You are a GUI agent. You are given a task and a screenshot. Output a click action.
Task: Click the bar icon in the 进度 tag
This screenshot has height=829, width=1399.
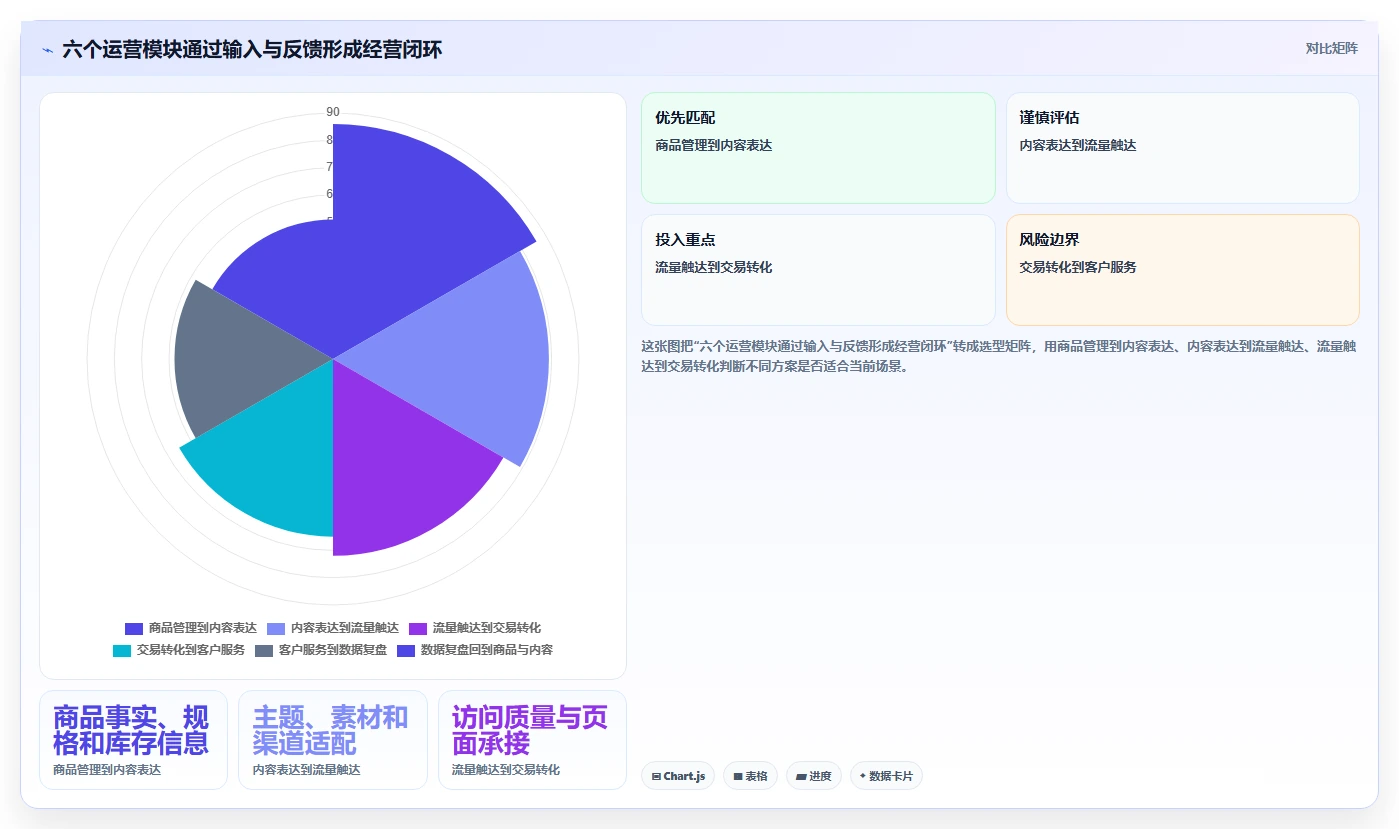point(801,776)
